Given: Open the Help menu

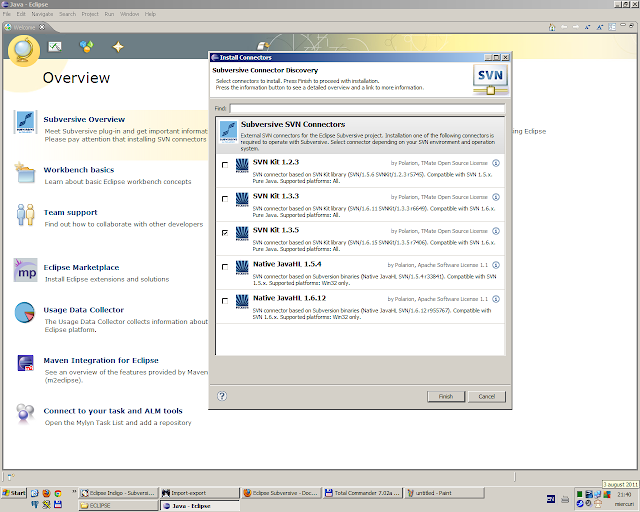Looking at the screenshot, I should (x=150, y=14).
